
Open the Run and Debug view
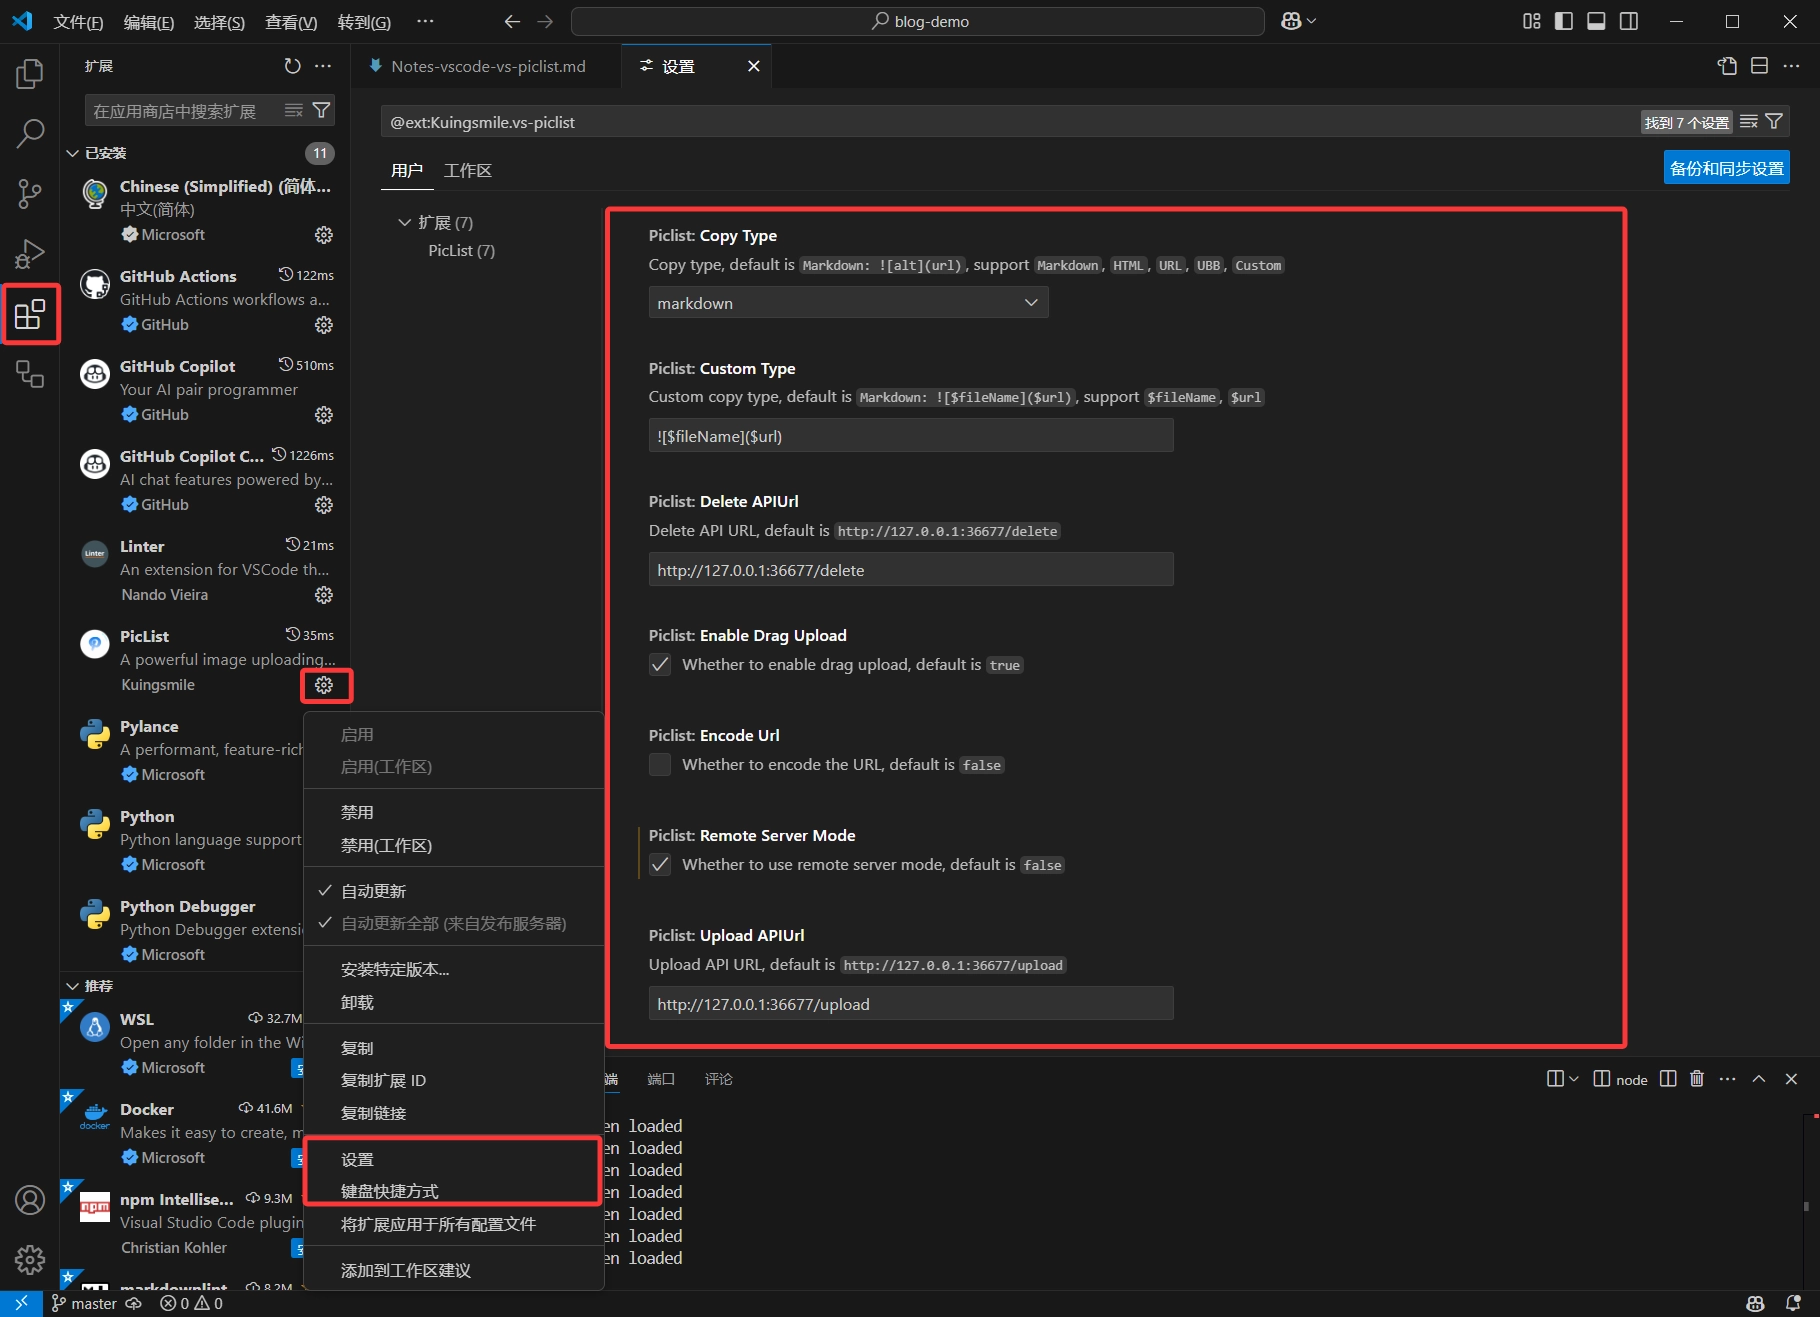pos(30,253)
